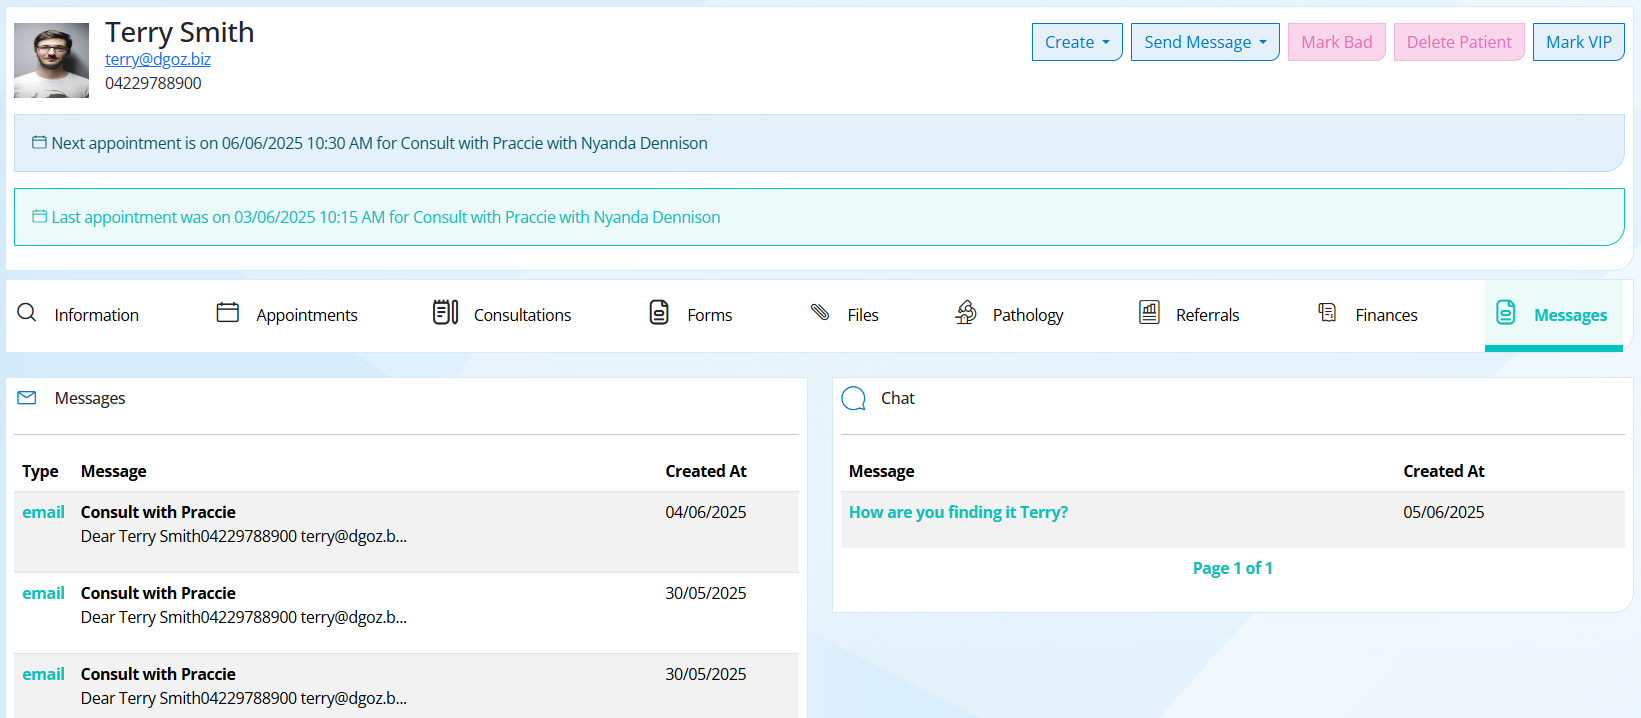Click 'Consult with Praccie' in the 04/06/2025 row
The image size is (1641, 718).
(x=158, y=512)
